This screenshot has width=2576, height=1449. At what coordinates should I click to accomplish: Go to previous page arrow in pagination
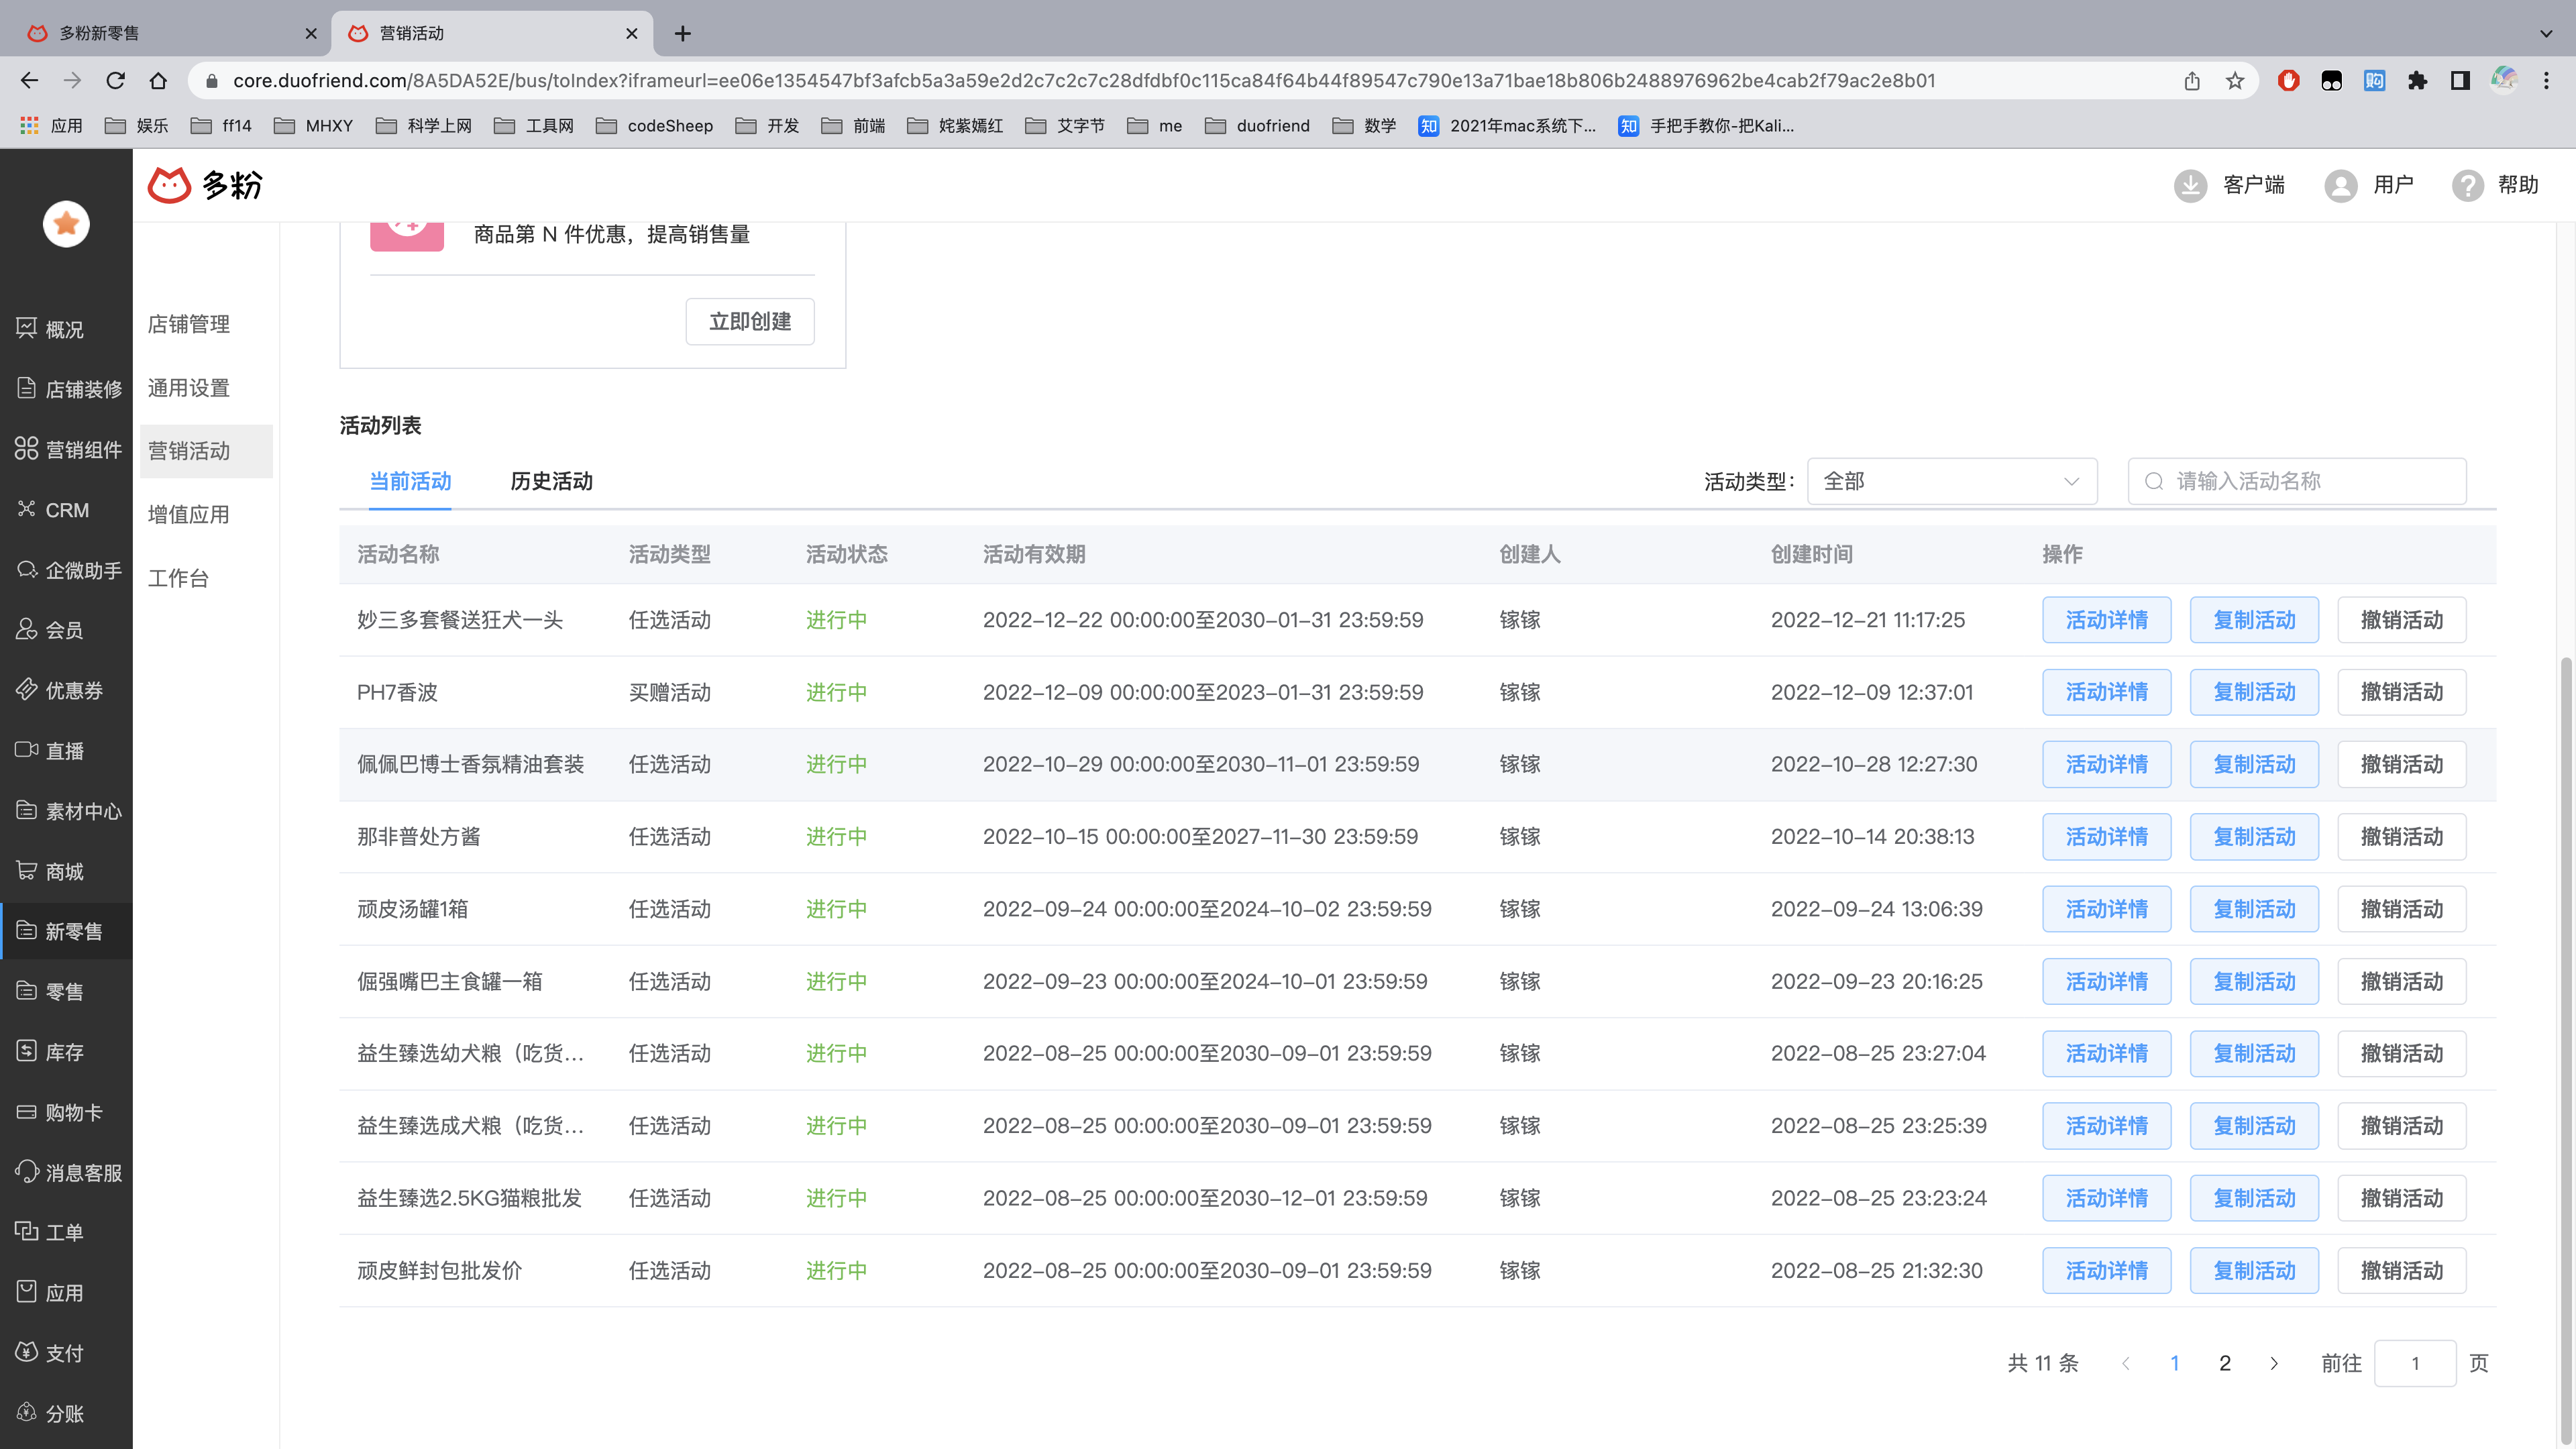click(x=2126, y=1363)
